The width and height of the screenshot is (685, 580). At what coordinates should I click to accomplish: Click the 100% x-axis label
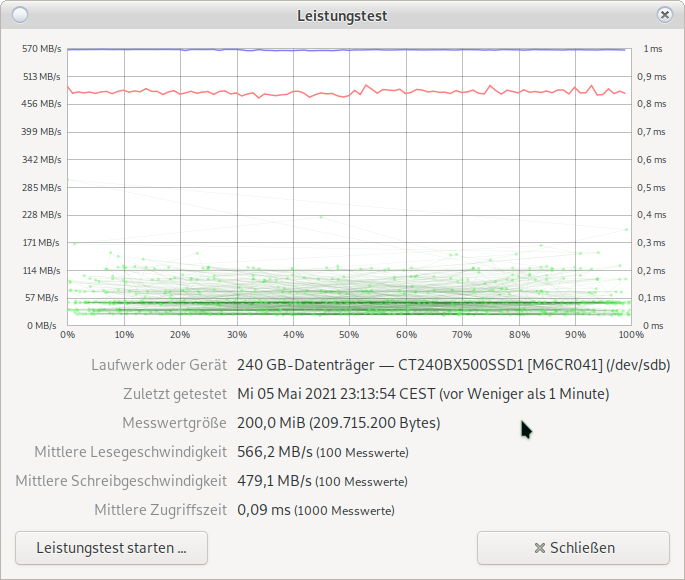click(631, 335)
